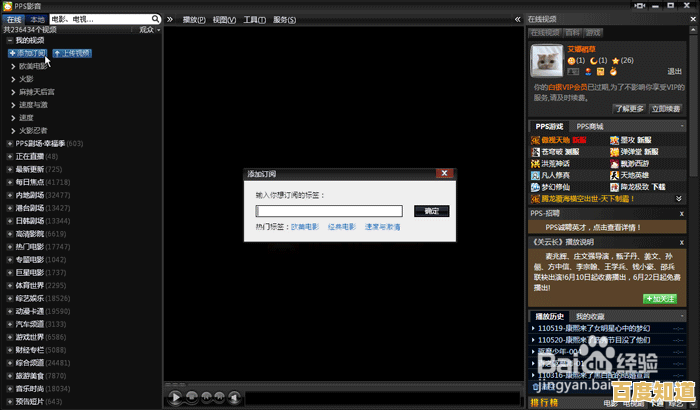The width and height of the screenshot is (700, 410).
Task: Click the 确定 button in dialog
Action: tap(431, 211)
